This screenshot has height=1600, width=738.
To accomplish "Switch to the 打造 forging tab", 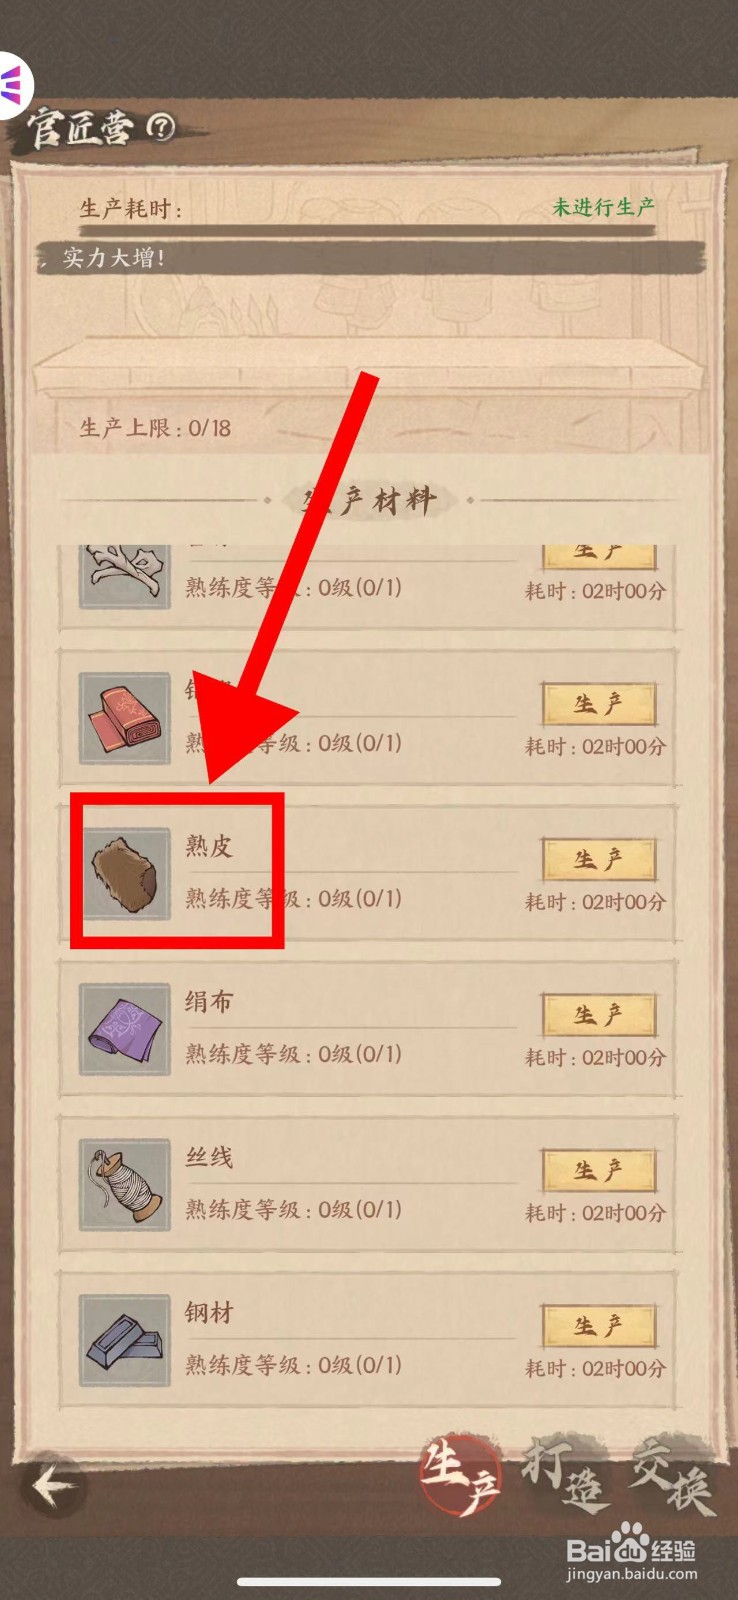I will (x=566, y=1474).
